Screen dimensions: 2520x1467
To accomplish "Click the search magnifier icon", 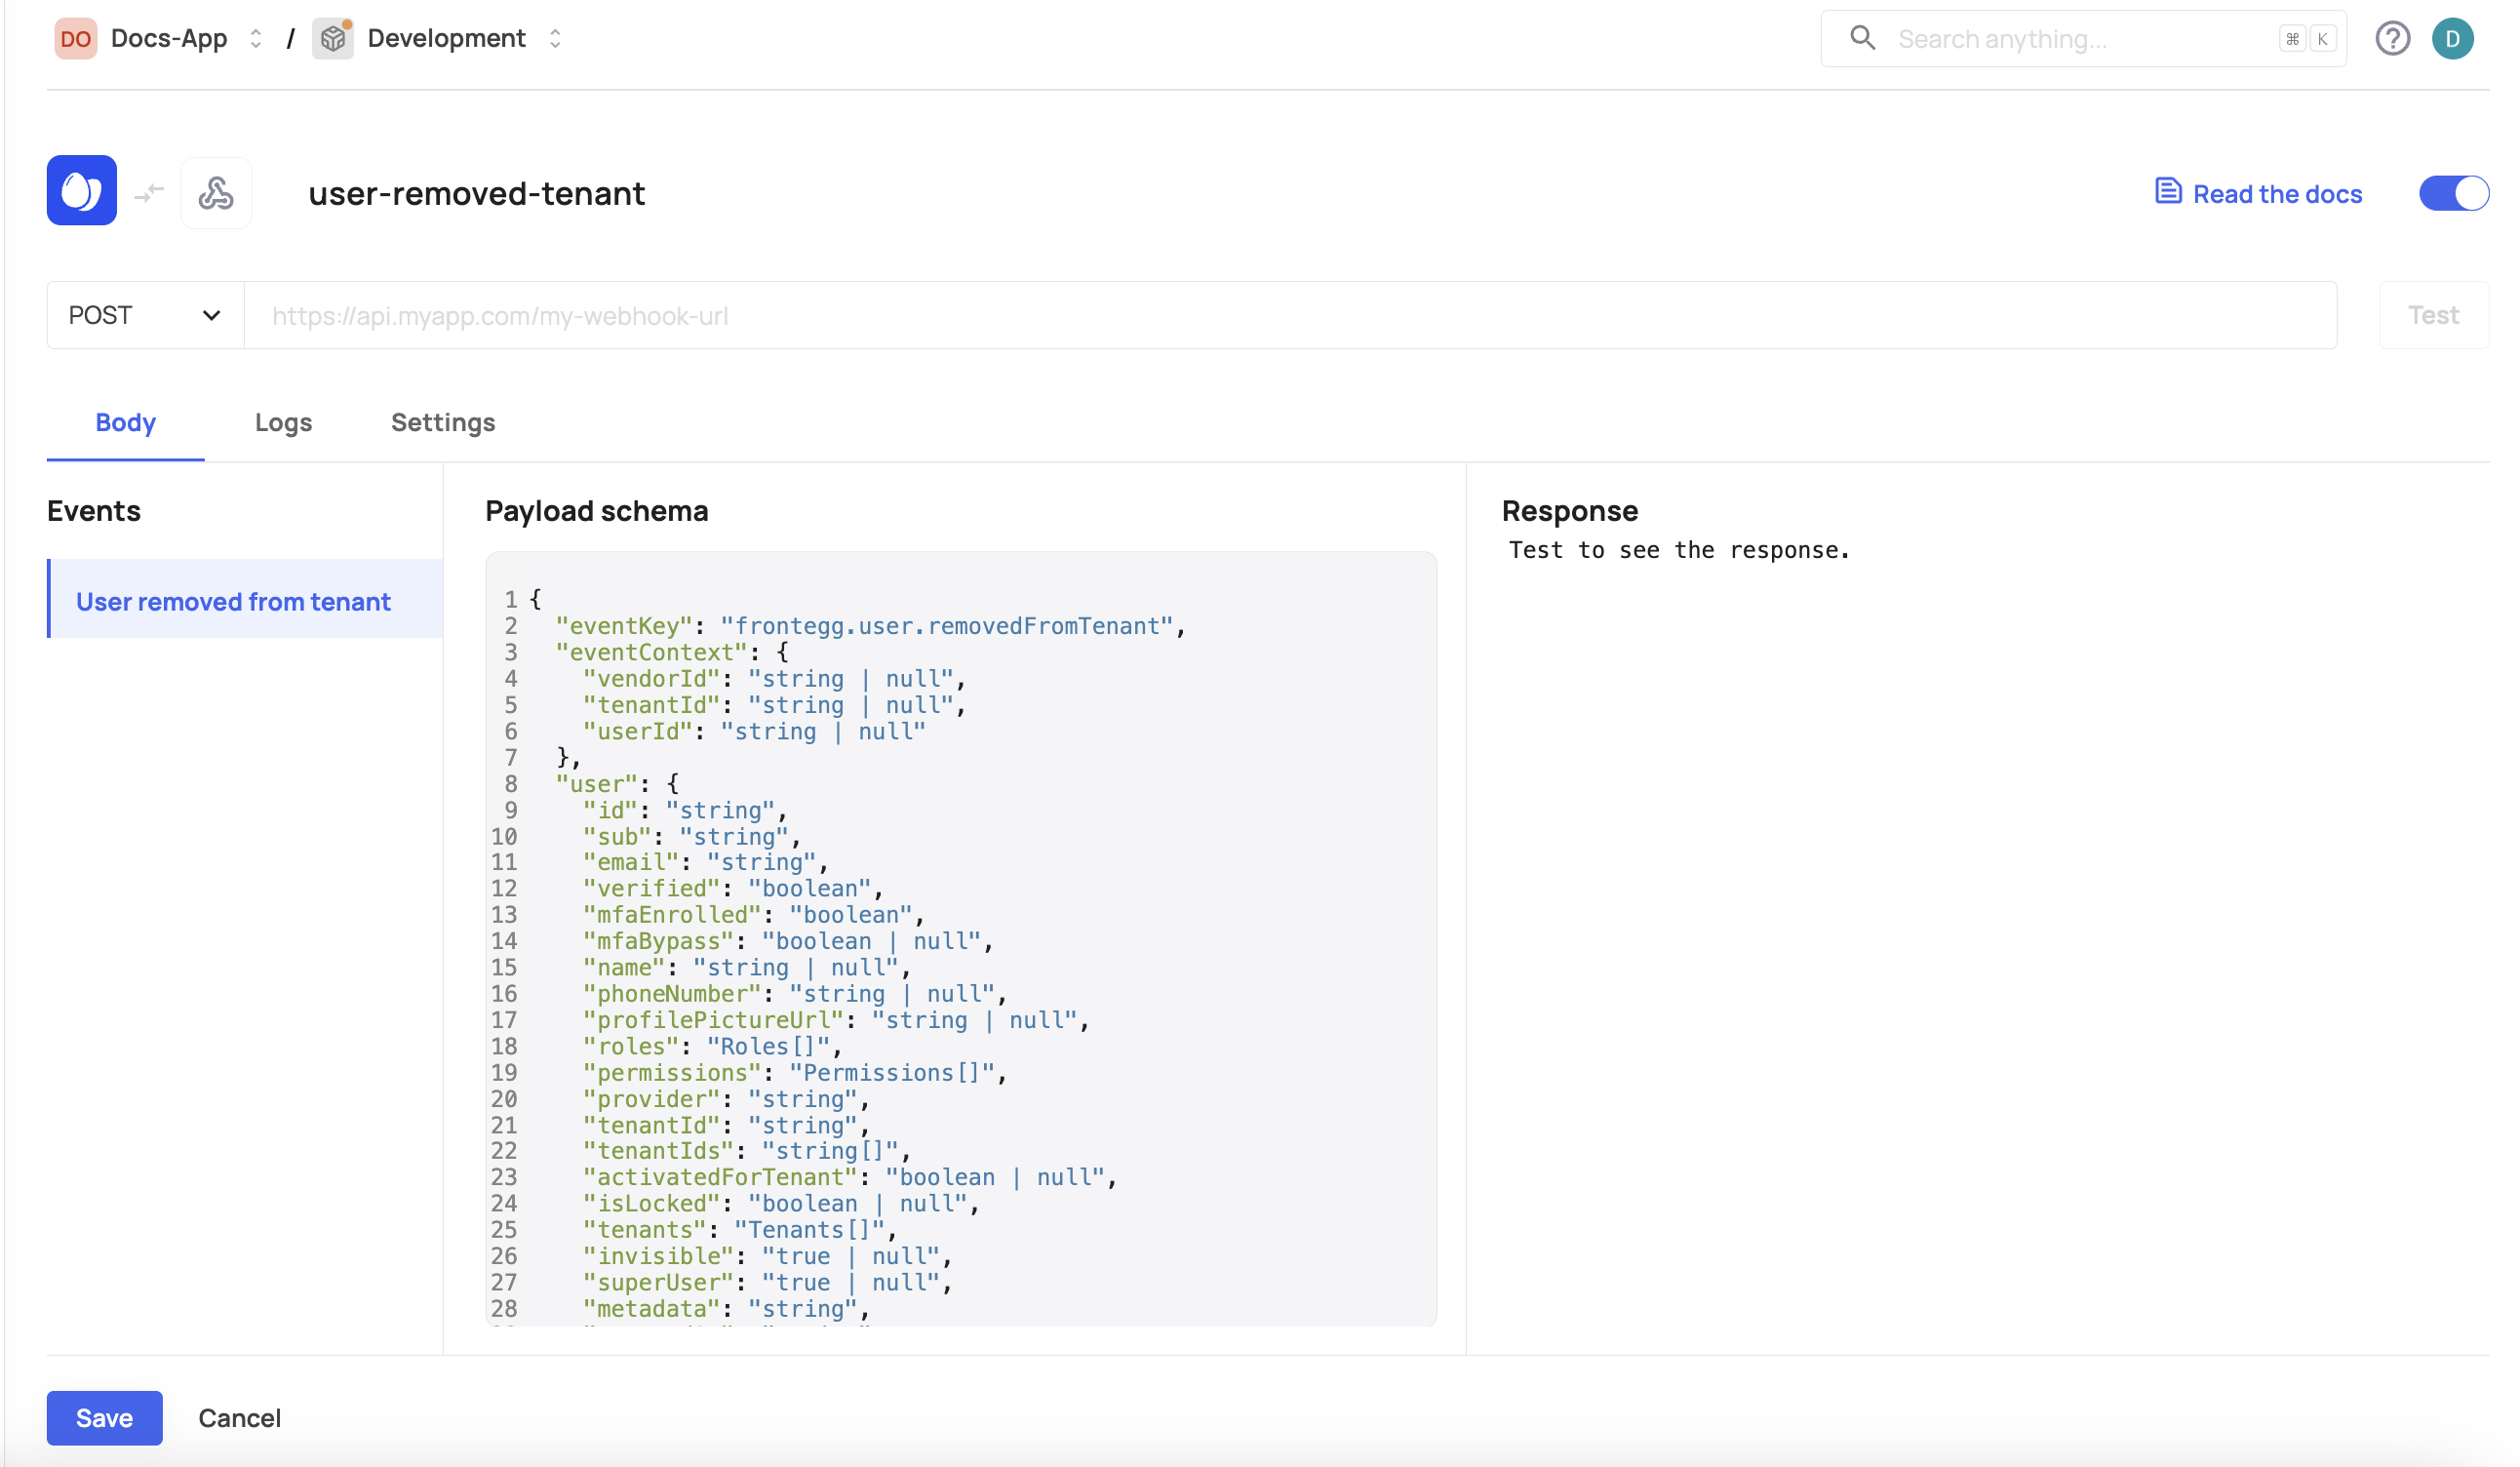I will point(1861,39).
